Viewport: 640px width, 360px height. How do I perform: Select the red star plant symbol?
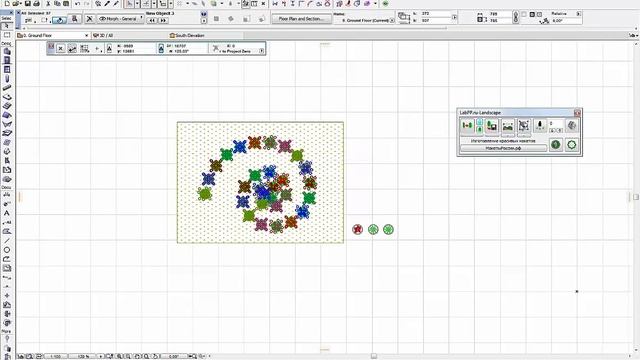tap(358, 229)
